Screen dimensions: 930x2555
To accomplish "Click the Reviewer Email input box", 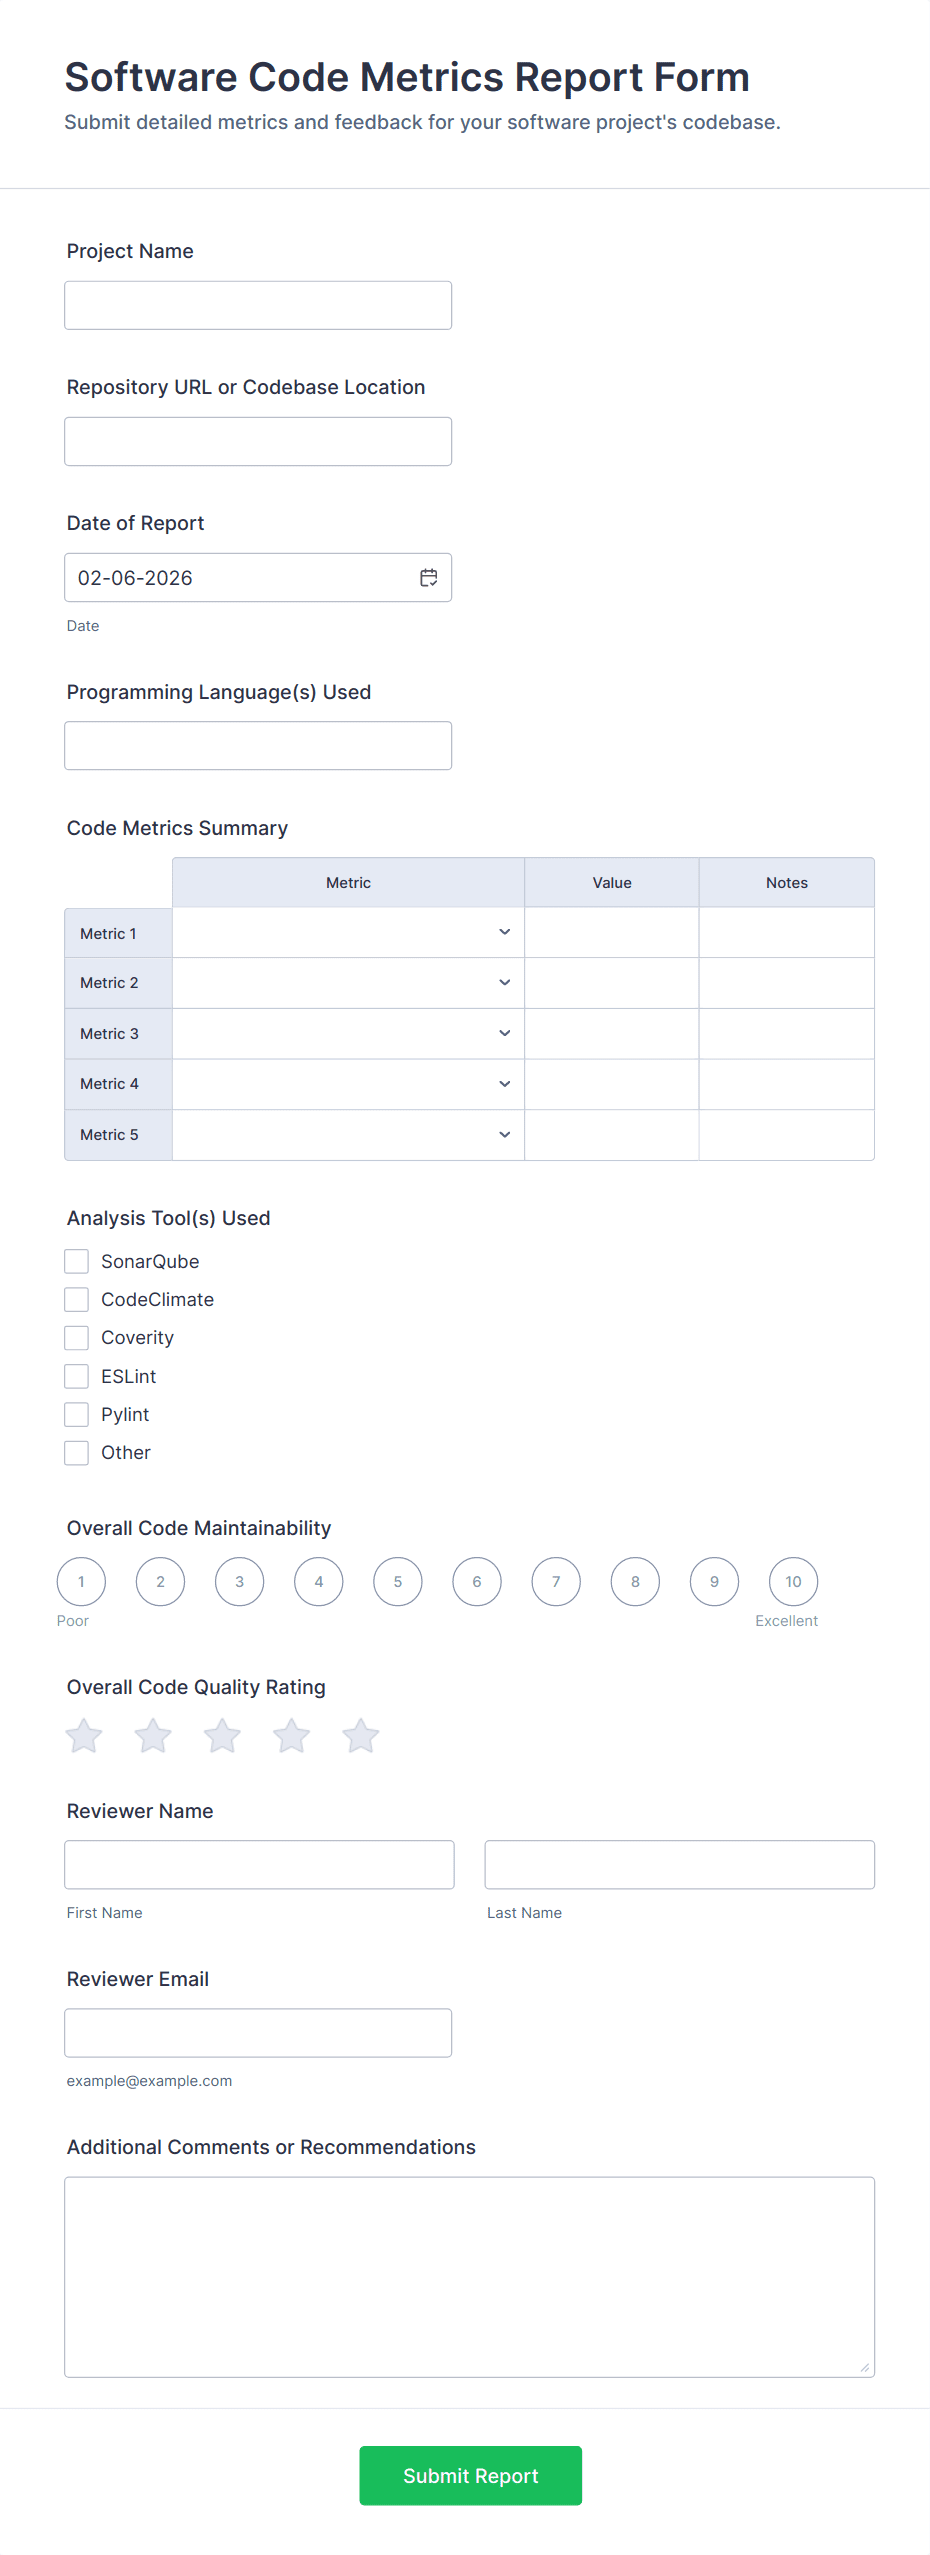I will click(258, 2032).
